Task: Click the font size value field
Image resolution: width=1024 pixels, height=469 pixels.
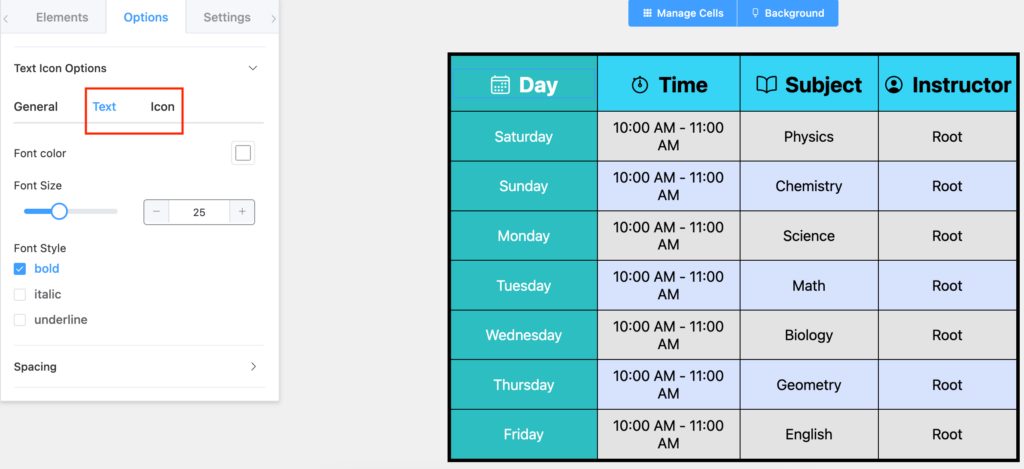Action: pyautogui.click(x=199, y=212)
